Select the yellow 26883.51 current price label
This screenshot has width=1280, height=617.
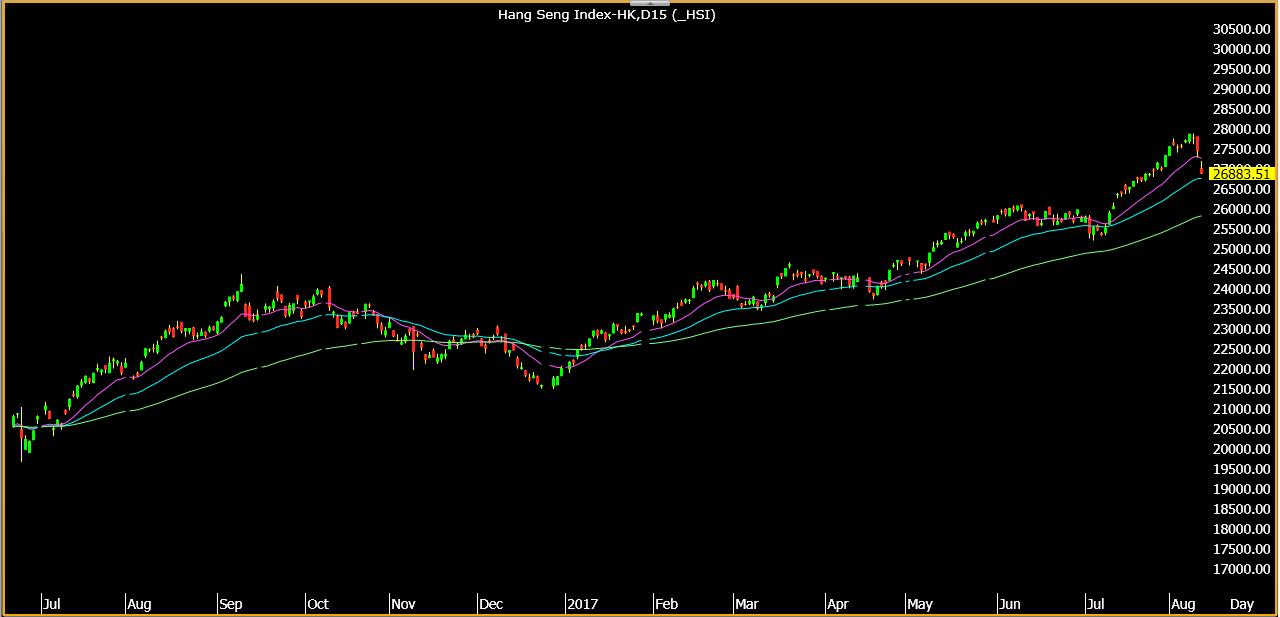point(1240,173)
